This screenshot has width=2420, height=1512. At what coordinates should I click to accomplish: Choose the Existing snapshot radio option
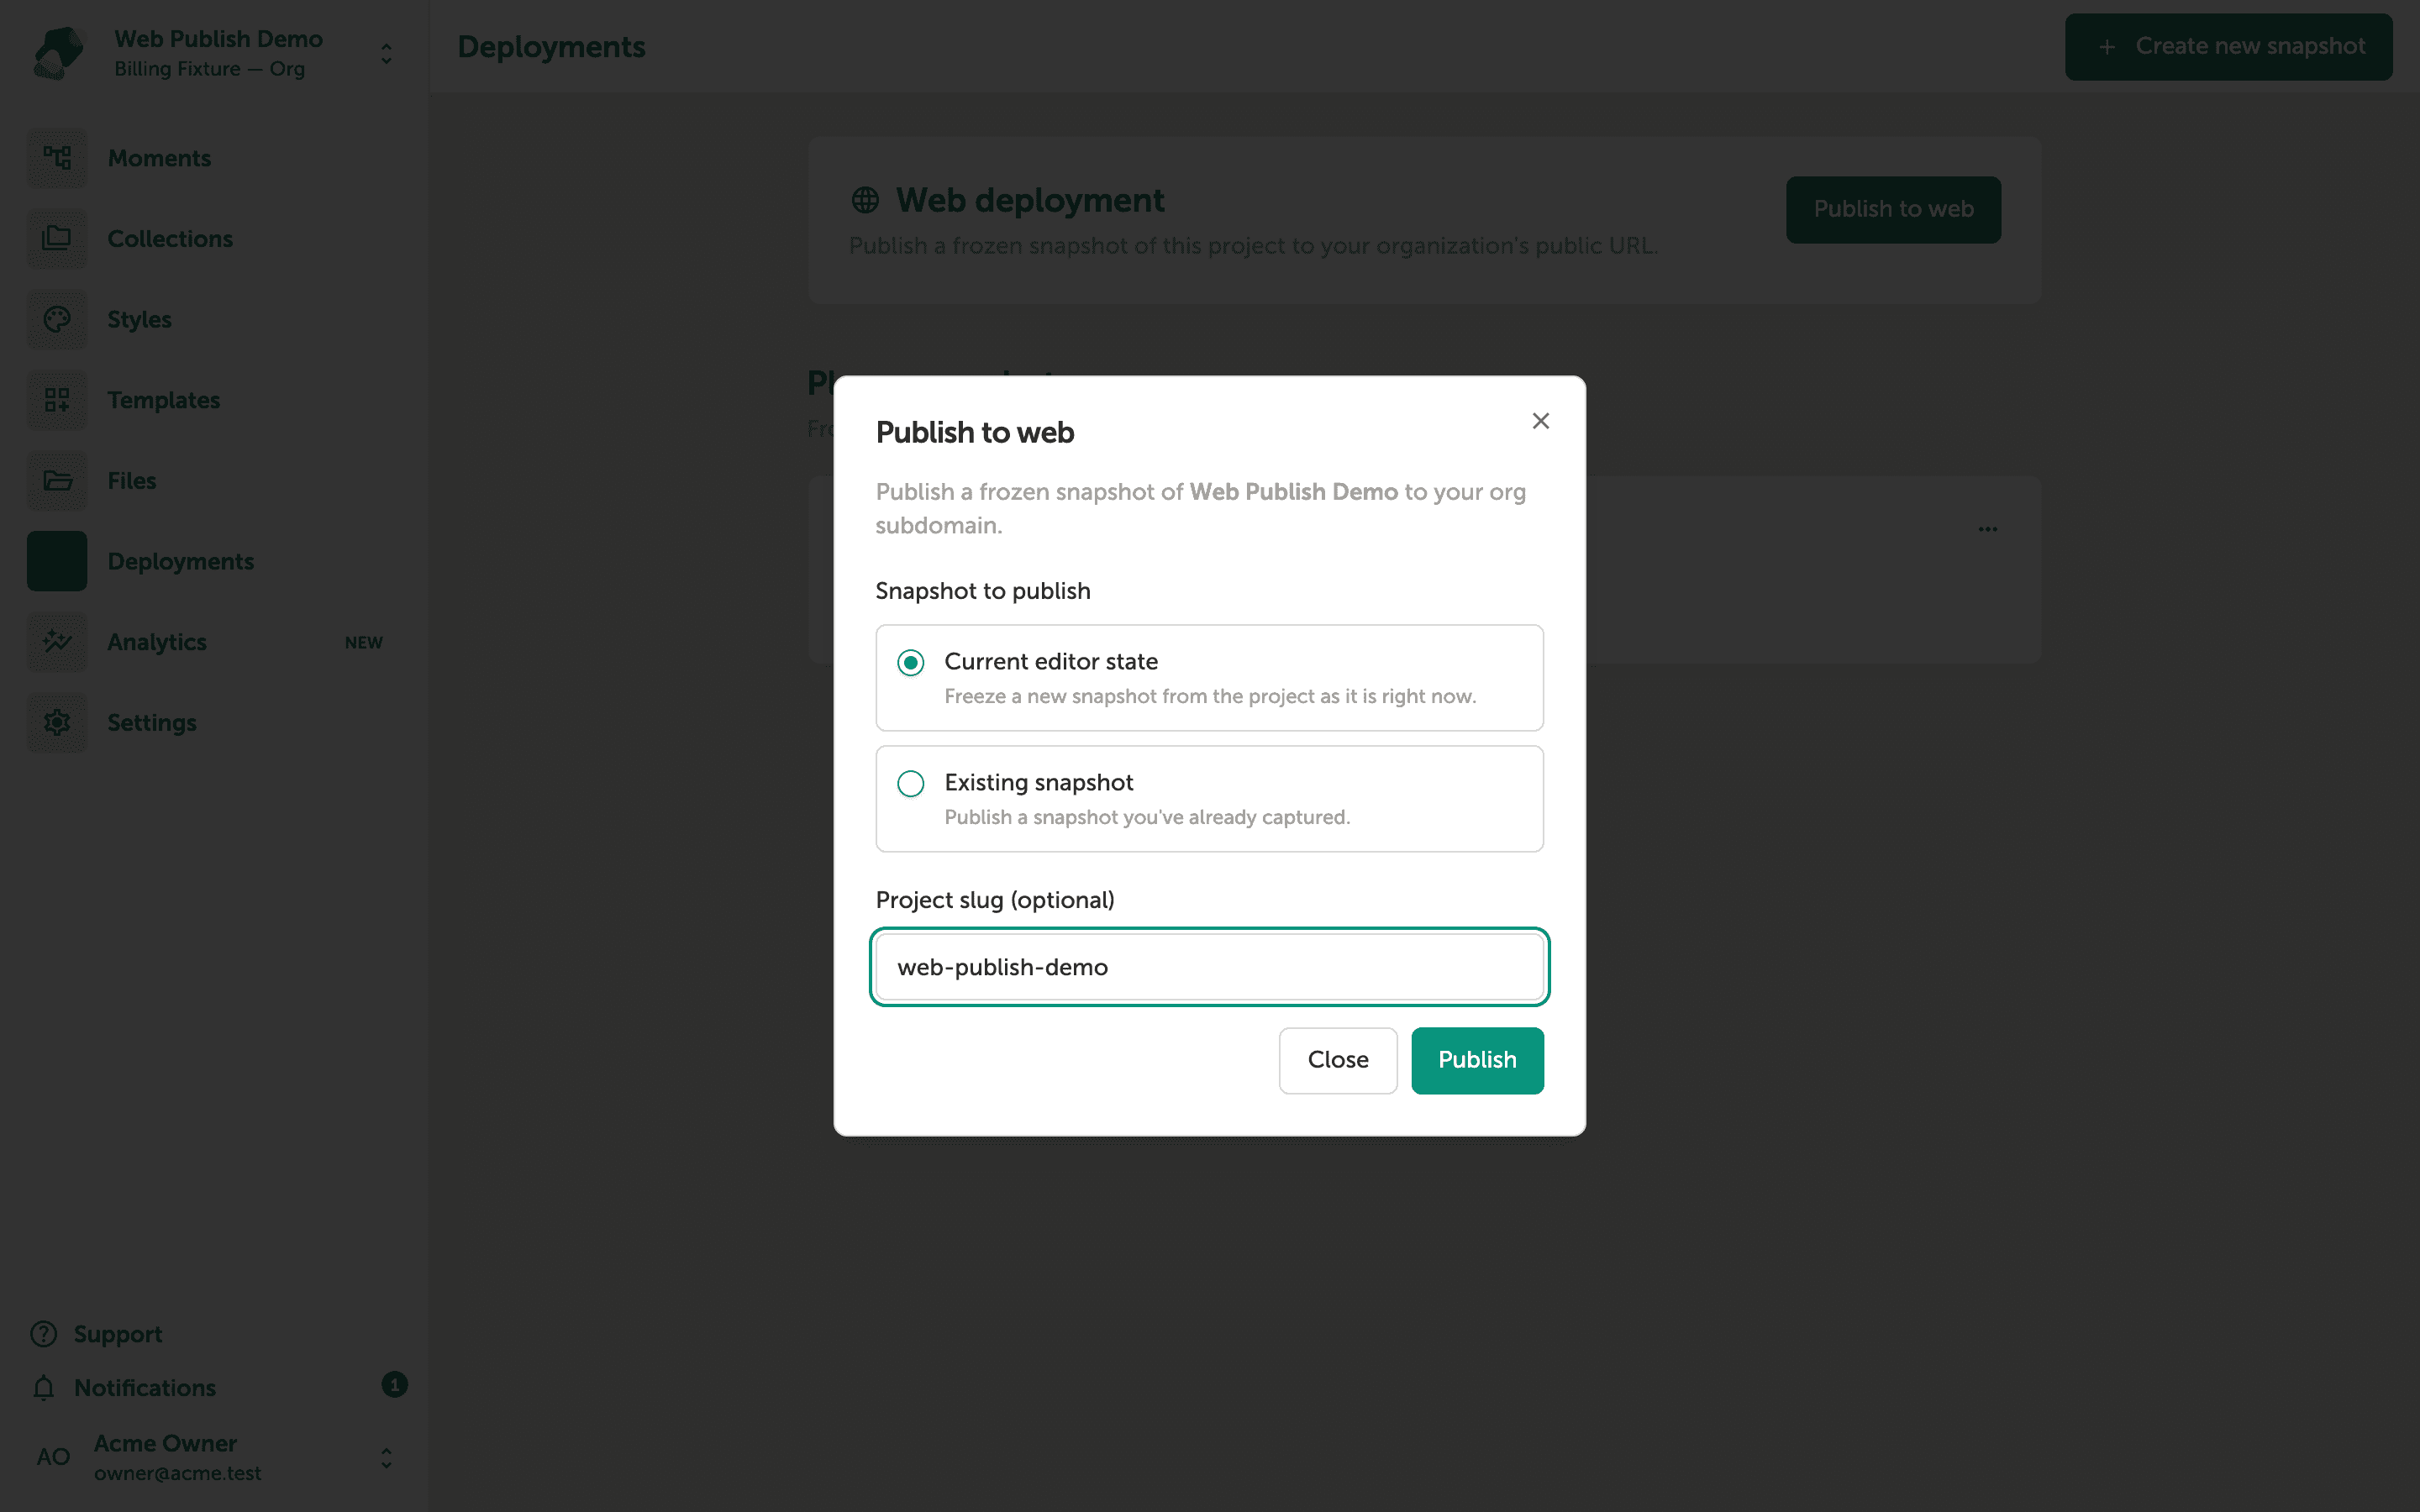click(1209, 799)
